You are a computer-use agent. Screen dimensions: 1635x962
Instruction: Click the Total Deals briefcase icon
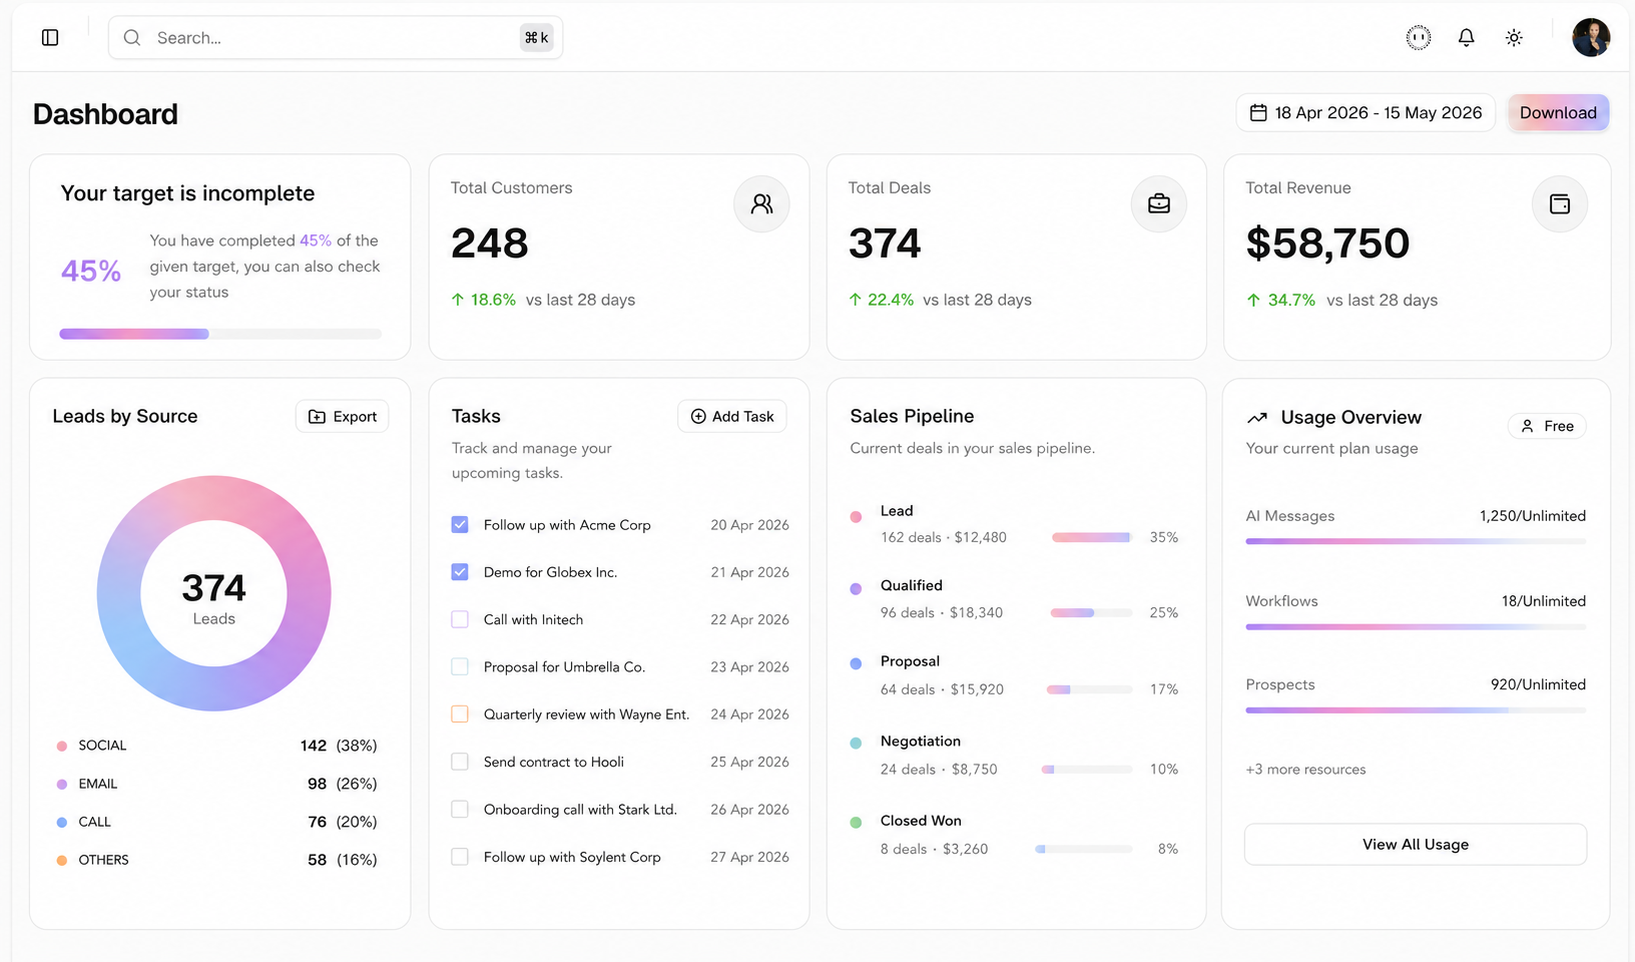click(x=1159, y=204)
